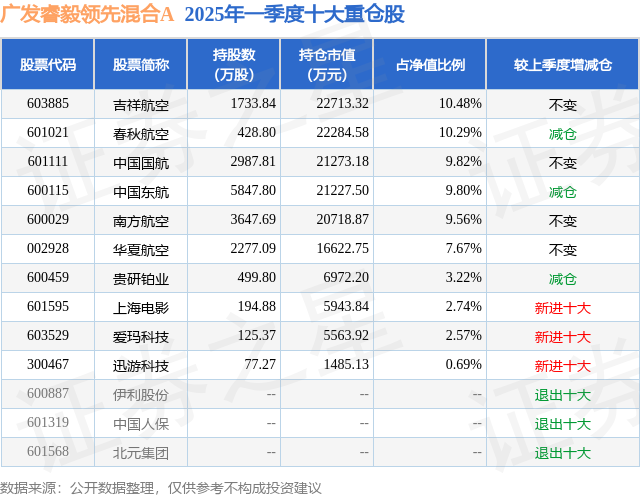Screen dimensions: 640x497
Task: Click the 持股数(万股) column header
Action: click(234, 64)
